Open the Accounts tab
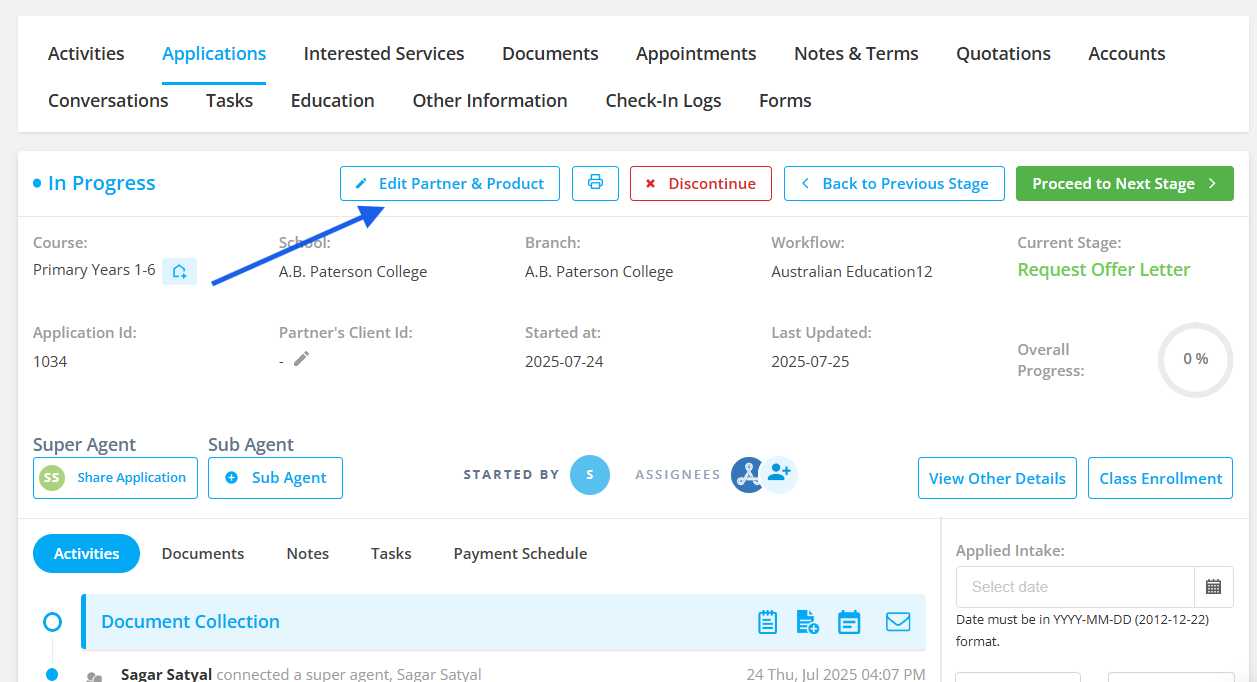1257x682 pixels. [x=1127, y=54]
